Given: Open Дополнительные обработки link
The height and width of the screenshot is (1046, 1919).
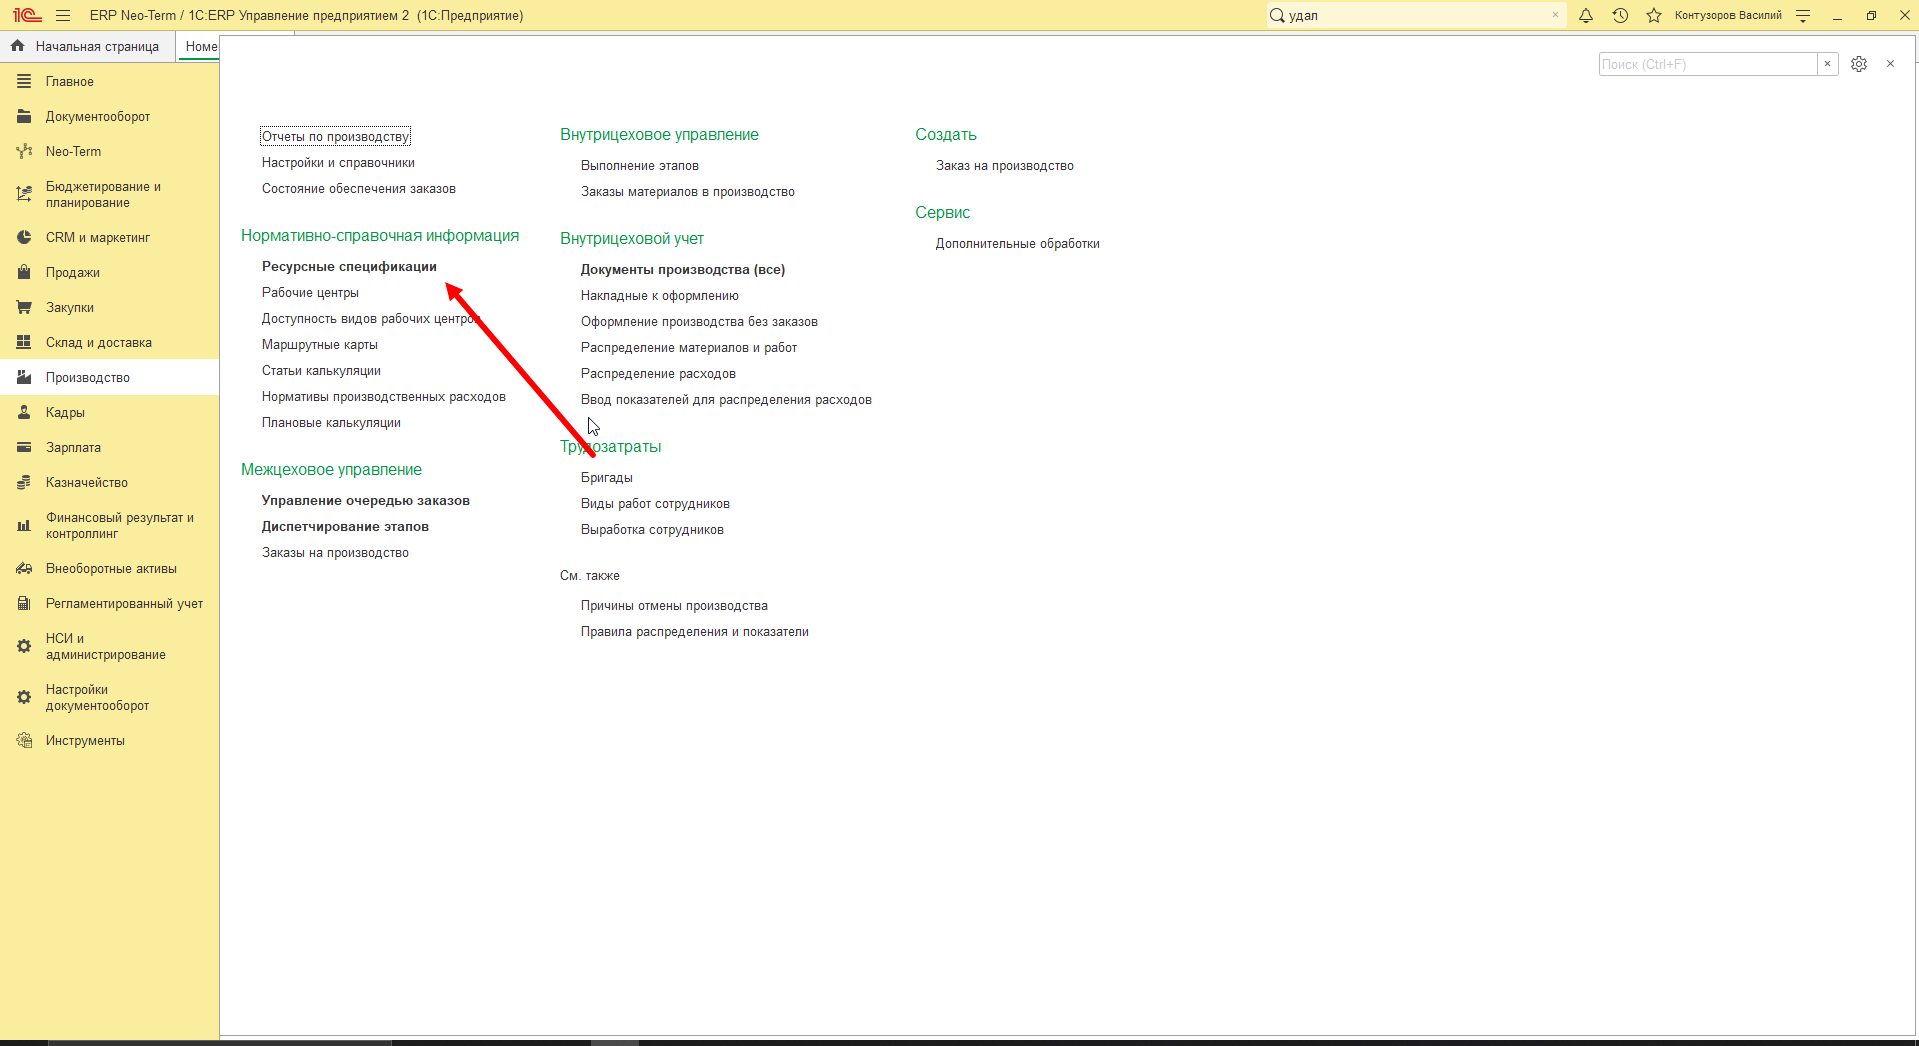Looking at the screenshot, I should point(1018,244).
